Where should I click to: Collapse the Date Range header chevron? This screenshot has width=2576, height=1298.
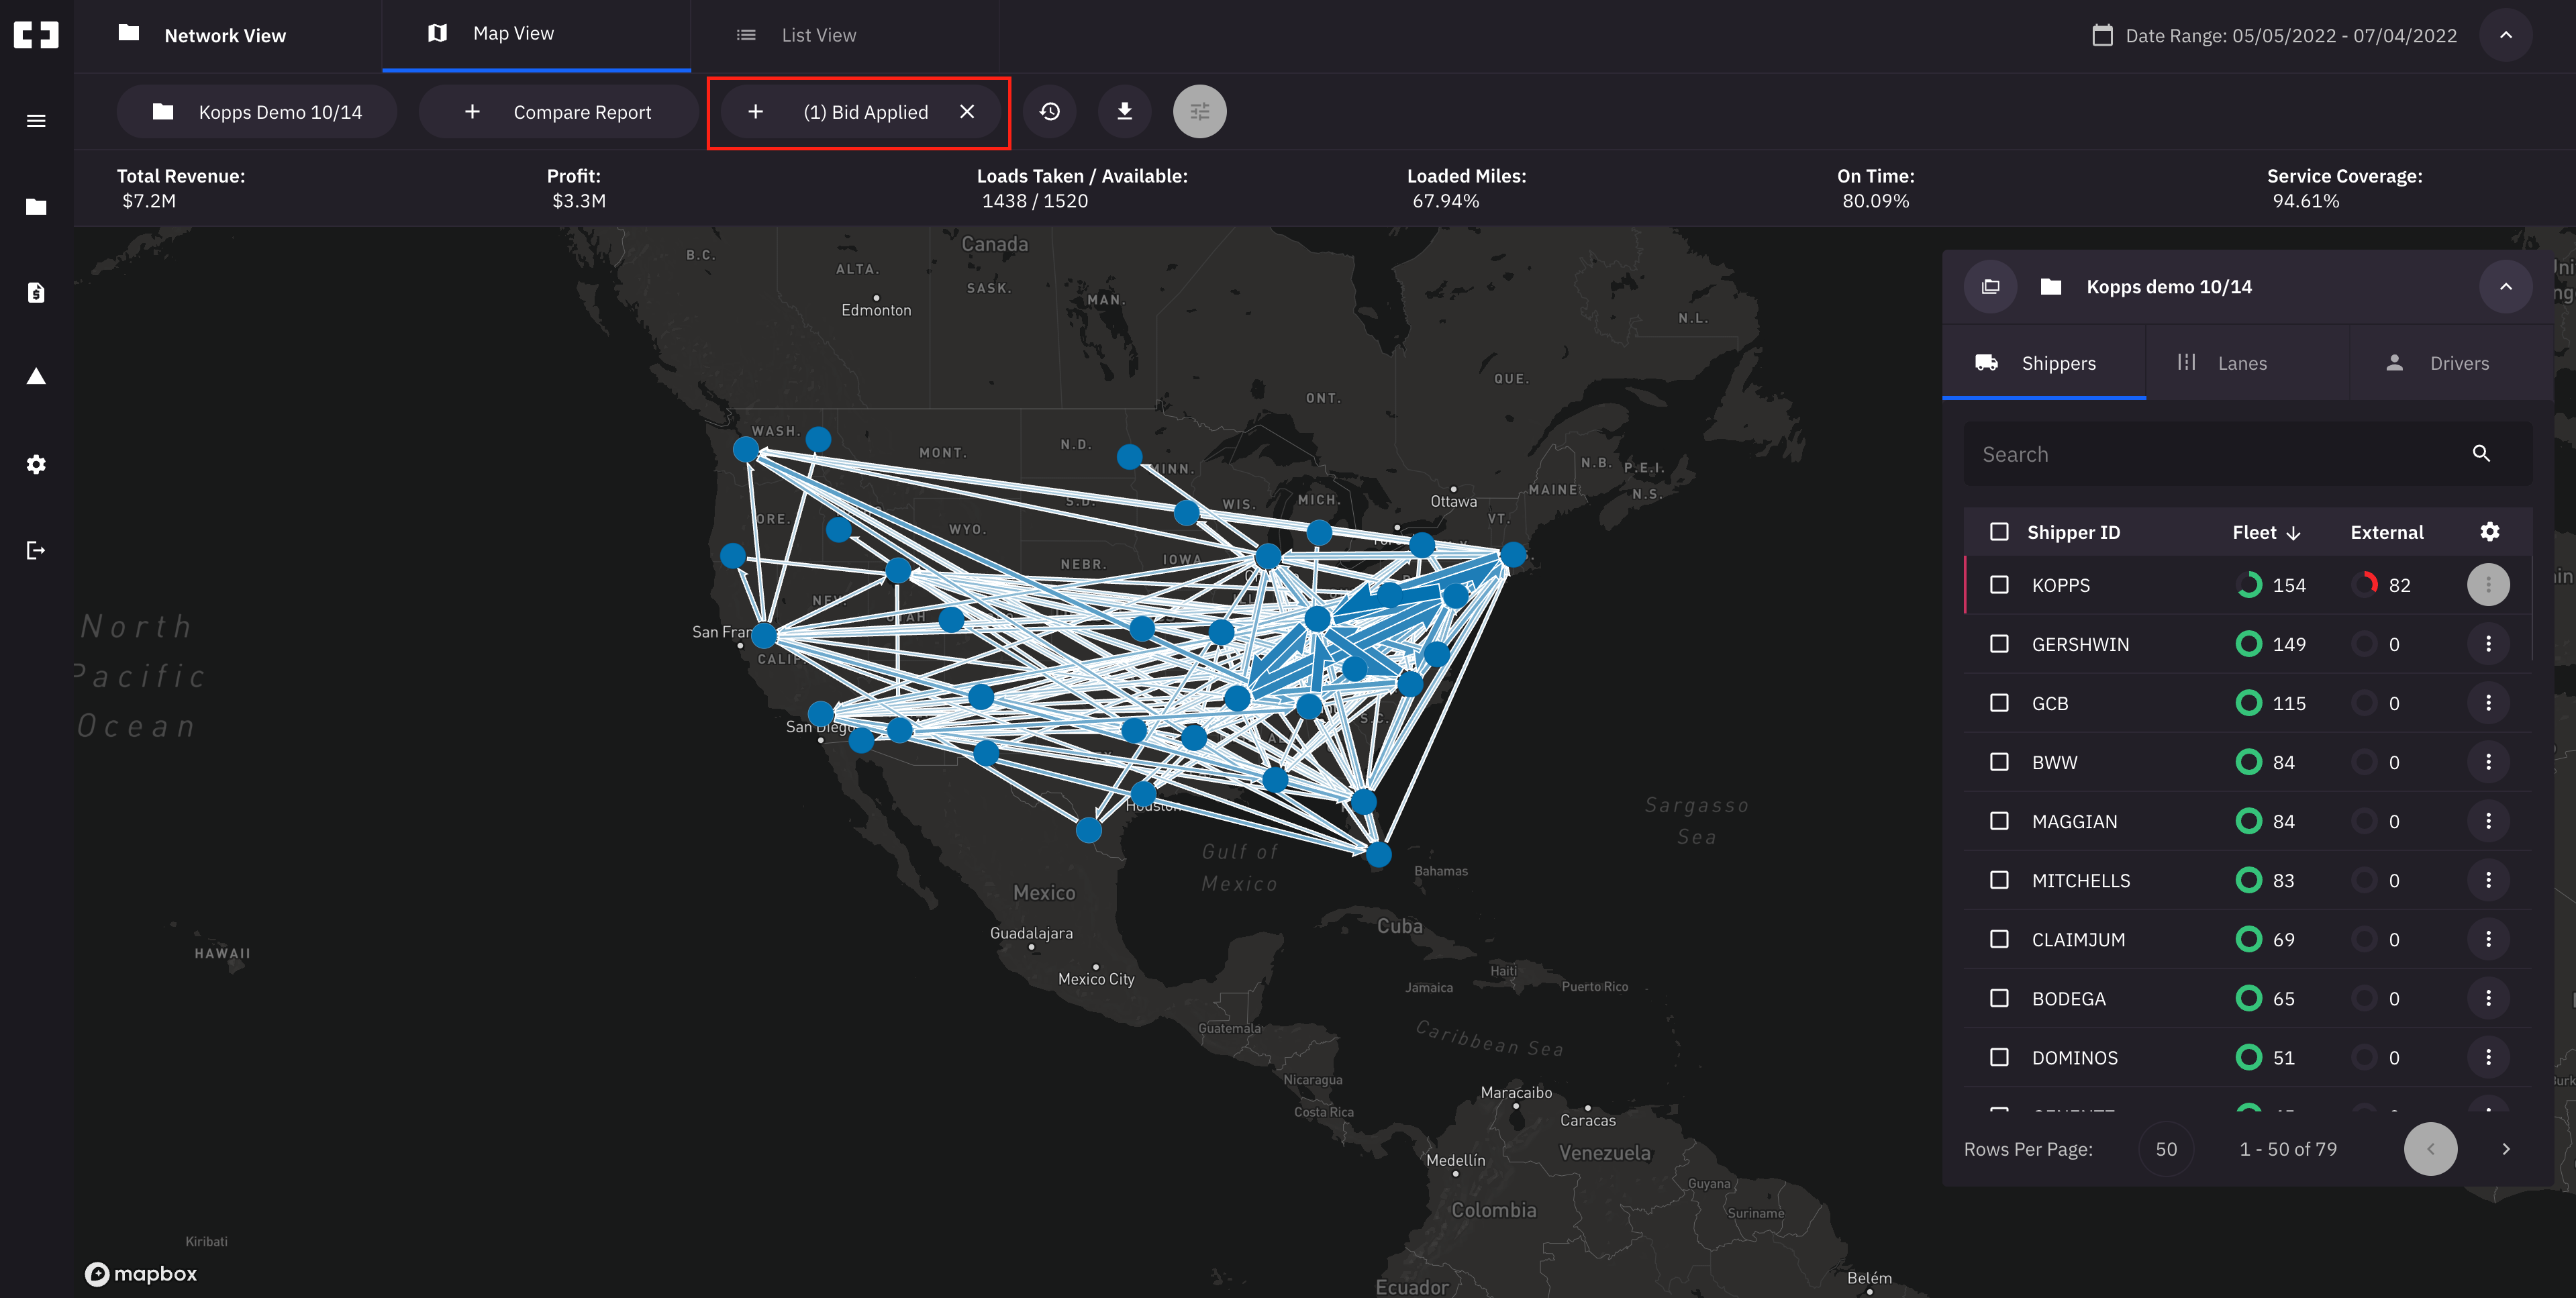[2505, 35]
